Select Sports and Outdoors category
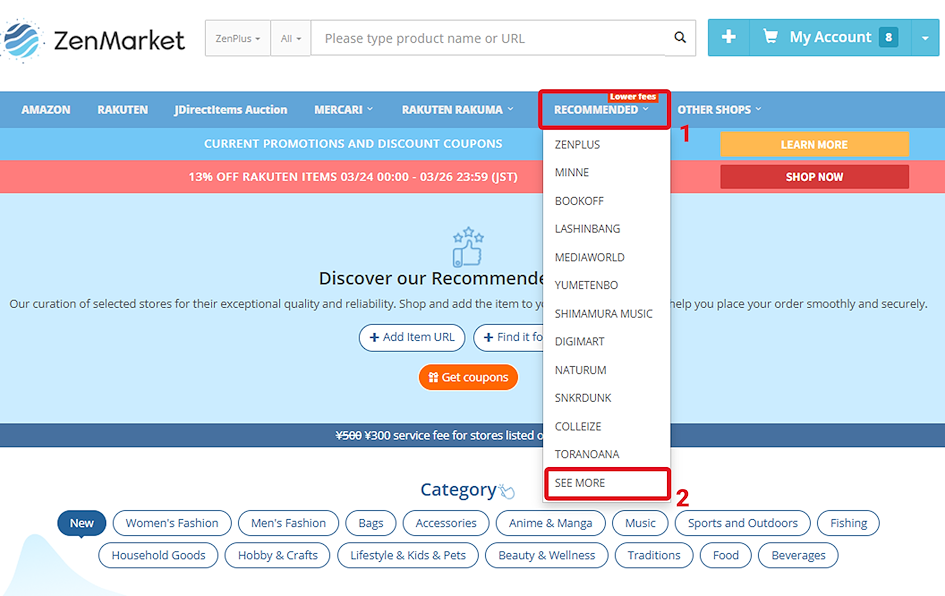This screenshot has height=596, width=945. tap(742, 523)
